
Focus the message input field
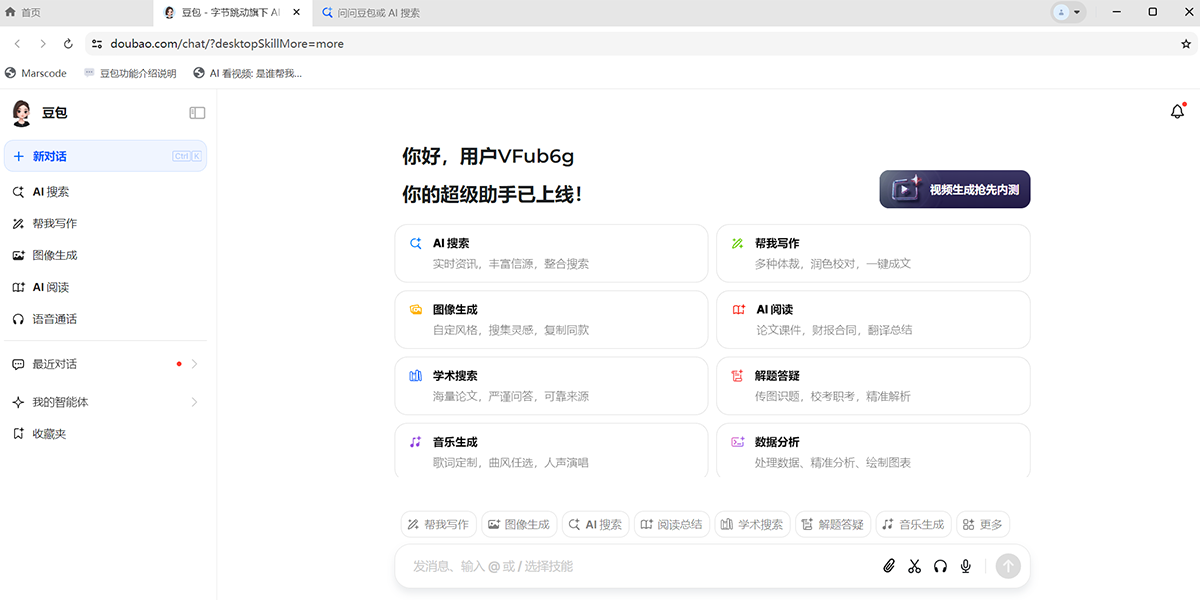click(x=640, y=566)
